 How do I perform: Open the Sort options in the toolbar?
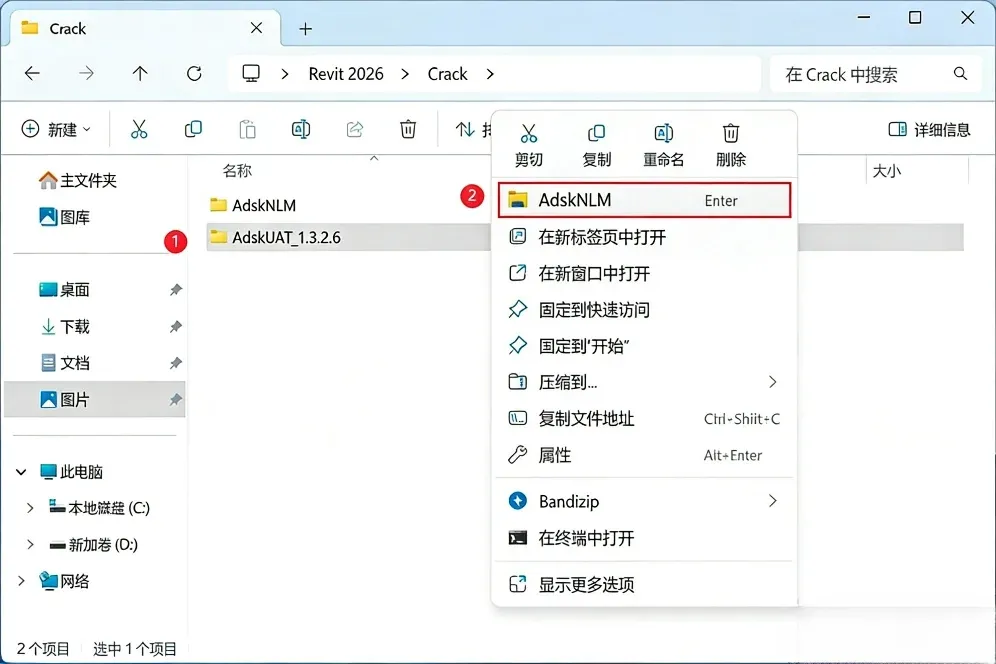(x=473, y=130)
